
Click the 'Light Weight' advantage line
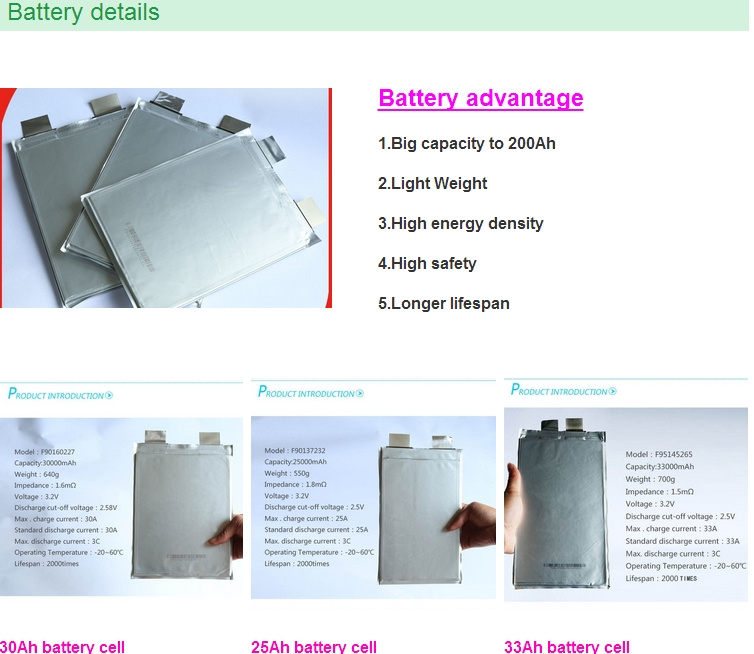pos(433,183)
